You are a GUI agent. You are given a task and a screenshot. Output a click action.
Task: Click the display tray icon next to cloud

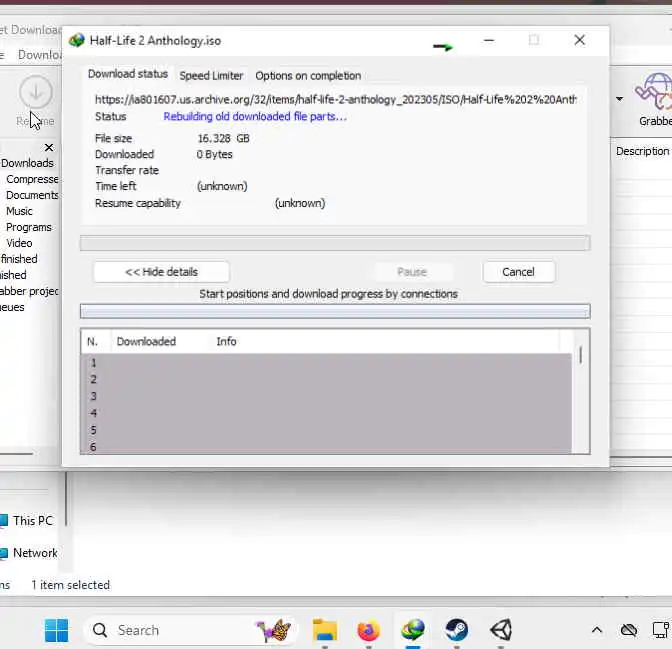[661, 629]
